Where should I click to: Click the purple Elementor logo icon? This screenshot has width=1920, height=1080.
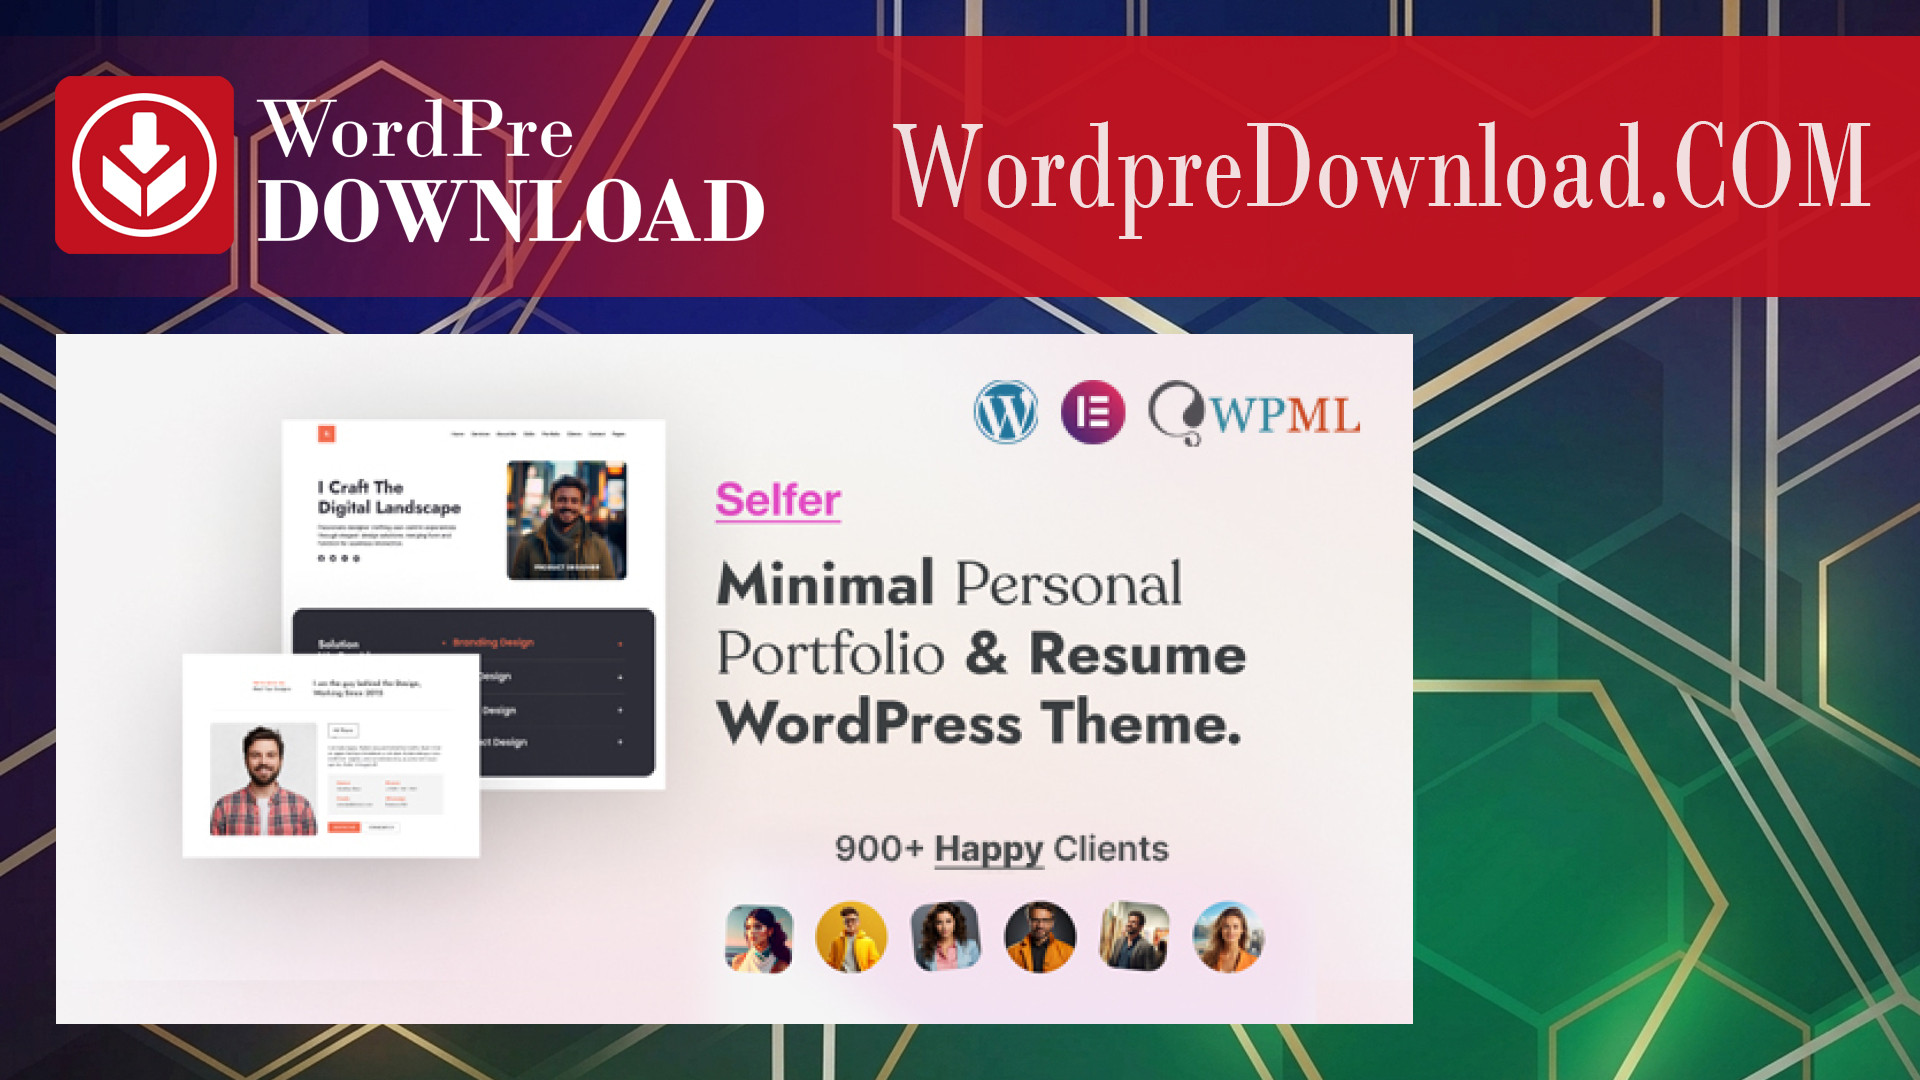coord(1093,412)
